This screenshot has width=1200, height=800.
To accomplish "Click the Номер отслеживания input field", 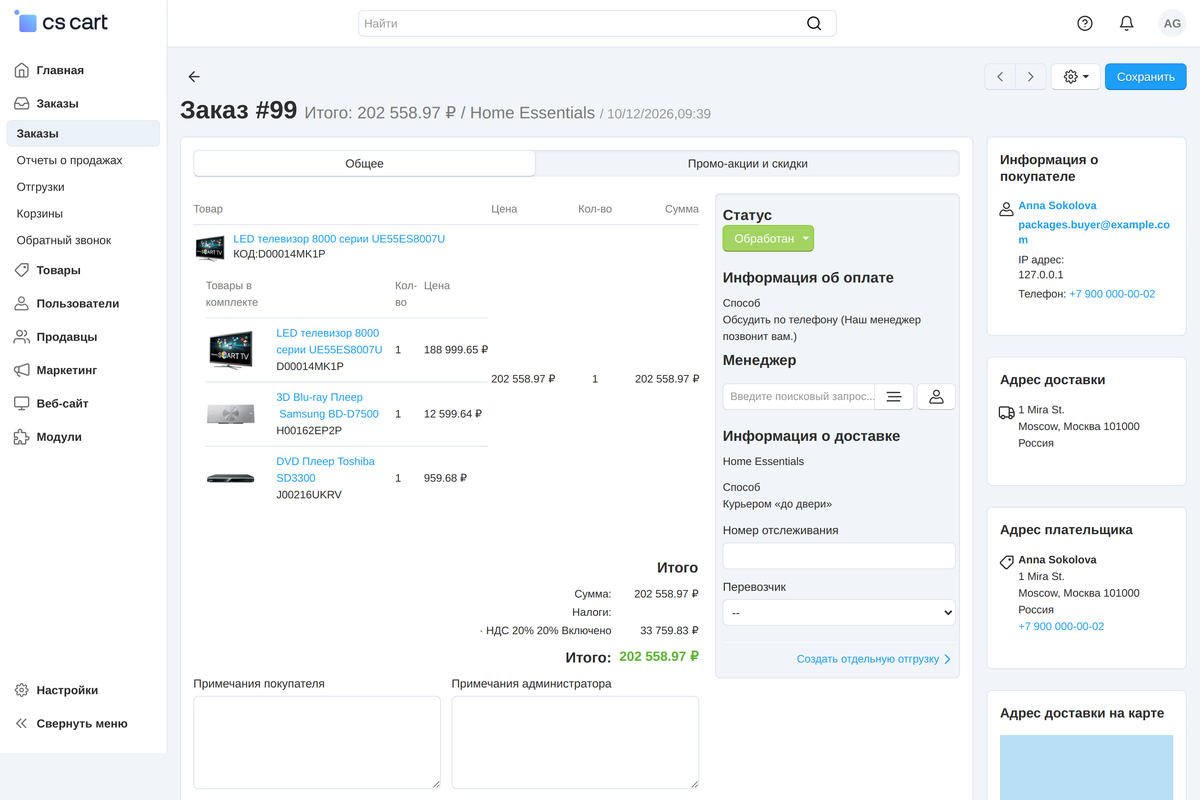I will [839, 556].
